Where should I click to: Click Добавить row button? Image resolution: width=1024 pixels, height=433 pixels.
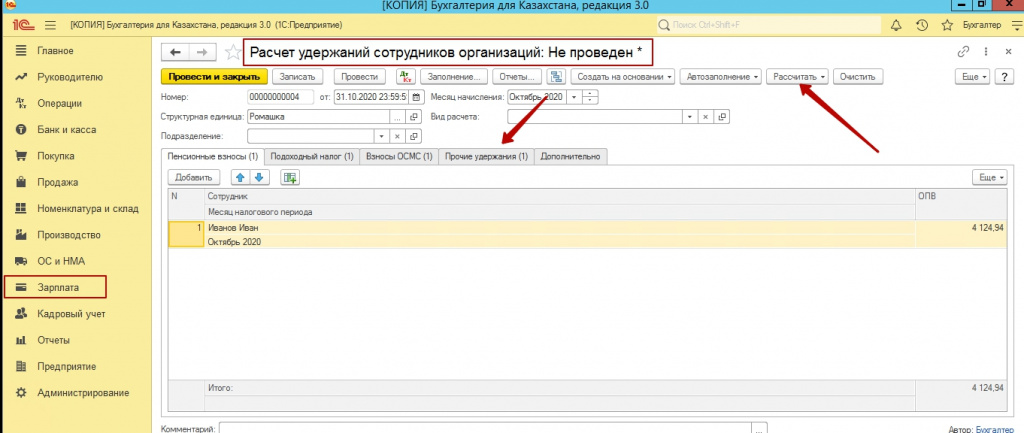pyautogui.click(x=194, y=177)
